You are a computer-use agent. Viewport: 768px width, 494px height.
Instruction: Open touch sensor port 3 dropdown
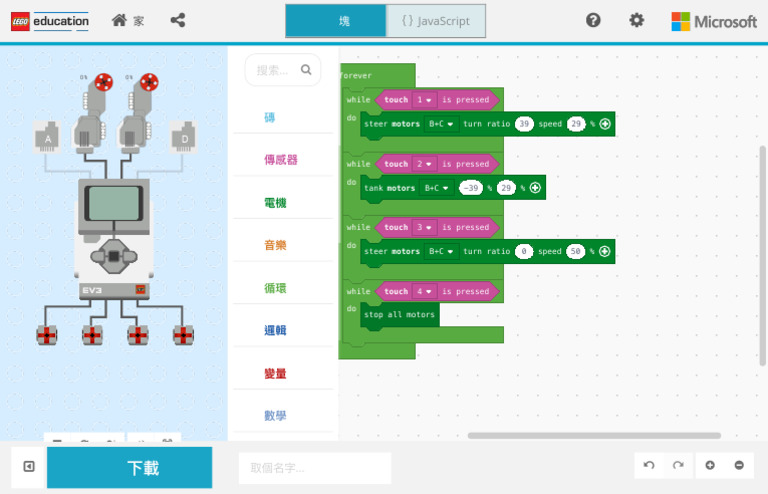click(424, 227)
